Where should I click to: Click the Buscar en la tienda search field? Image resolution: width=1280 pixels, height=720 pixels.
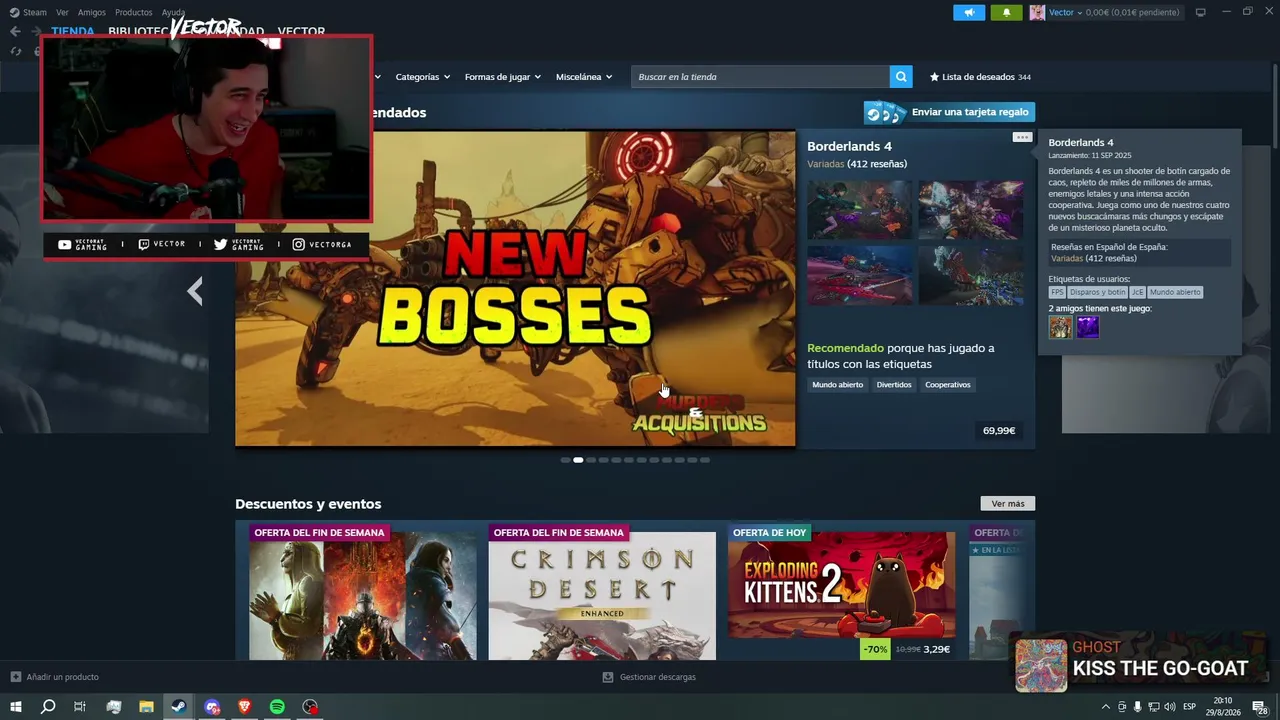point(760,77)
